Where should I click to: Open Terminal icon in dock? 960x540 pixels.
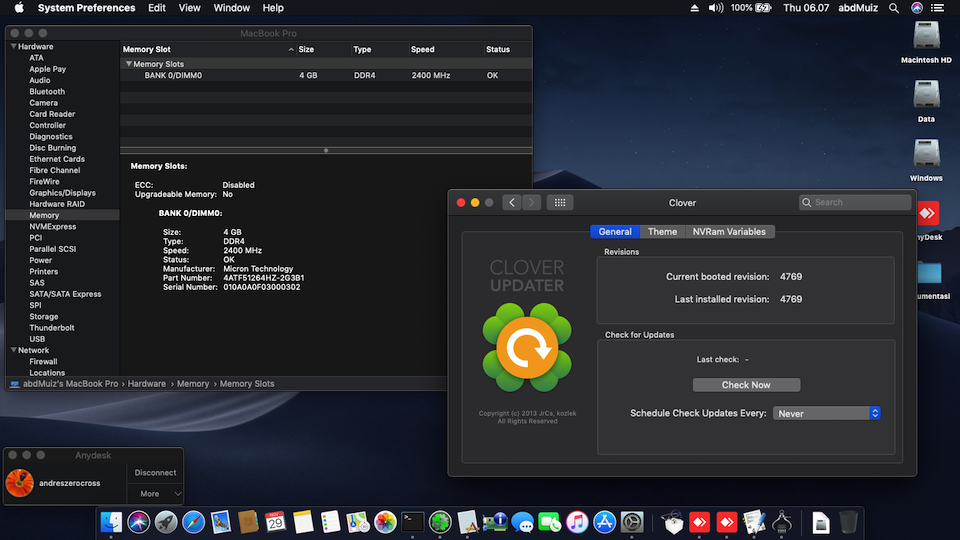coord(413,522)
